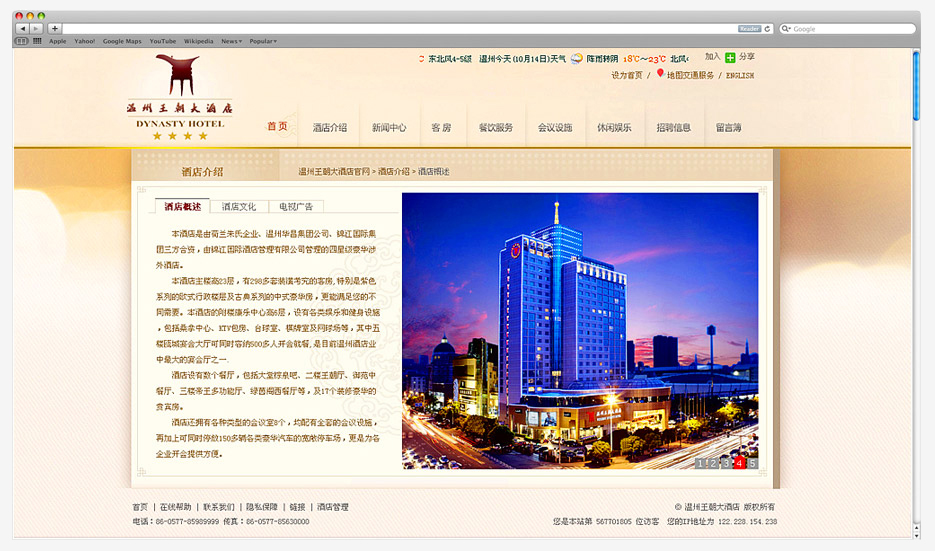Click the green plus share icon
This screenshot has width=935, height=551.
[730, 58]
